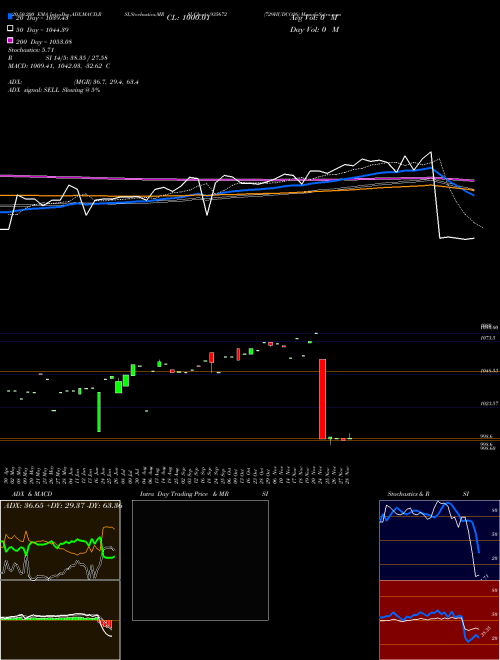Click the 'Stochastics: 5.71' reading
This screenshot has height=660, width=500.
(31, 50)
